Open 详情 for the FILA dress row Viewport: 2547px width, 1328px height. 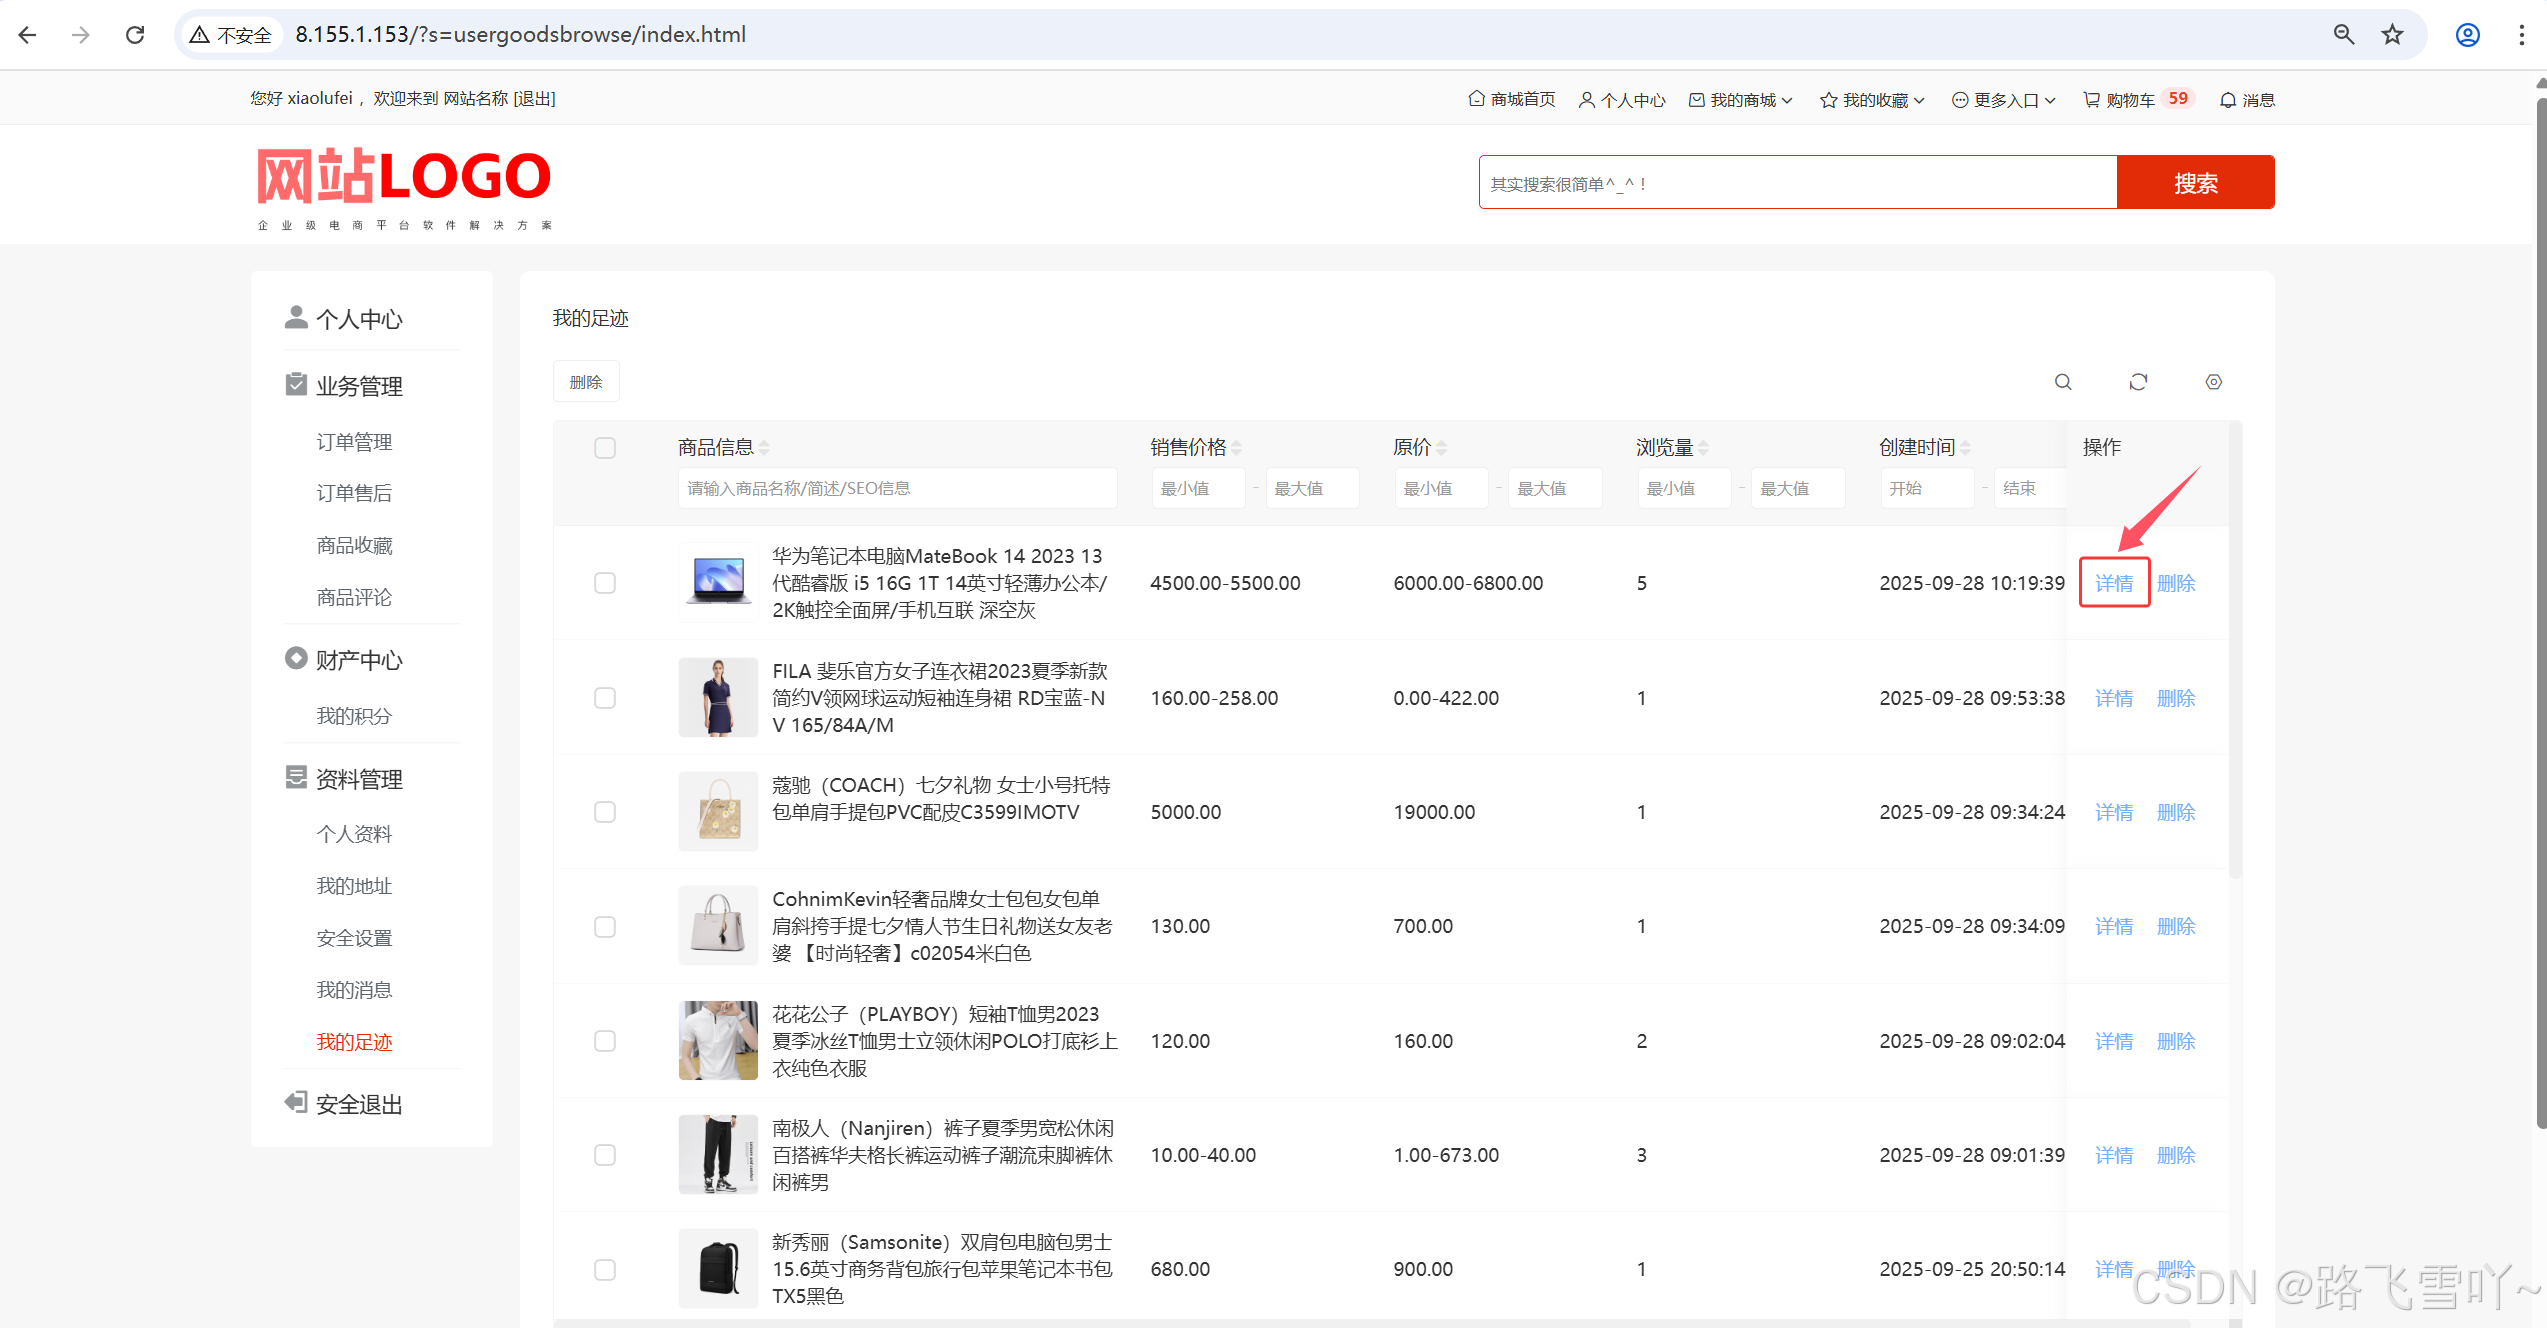(2113, 698)
